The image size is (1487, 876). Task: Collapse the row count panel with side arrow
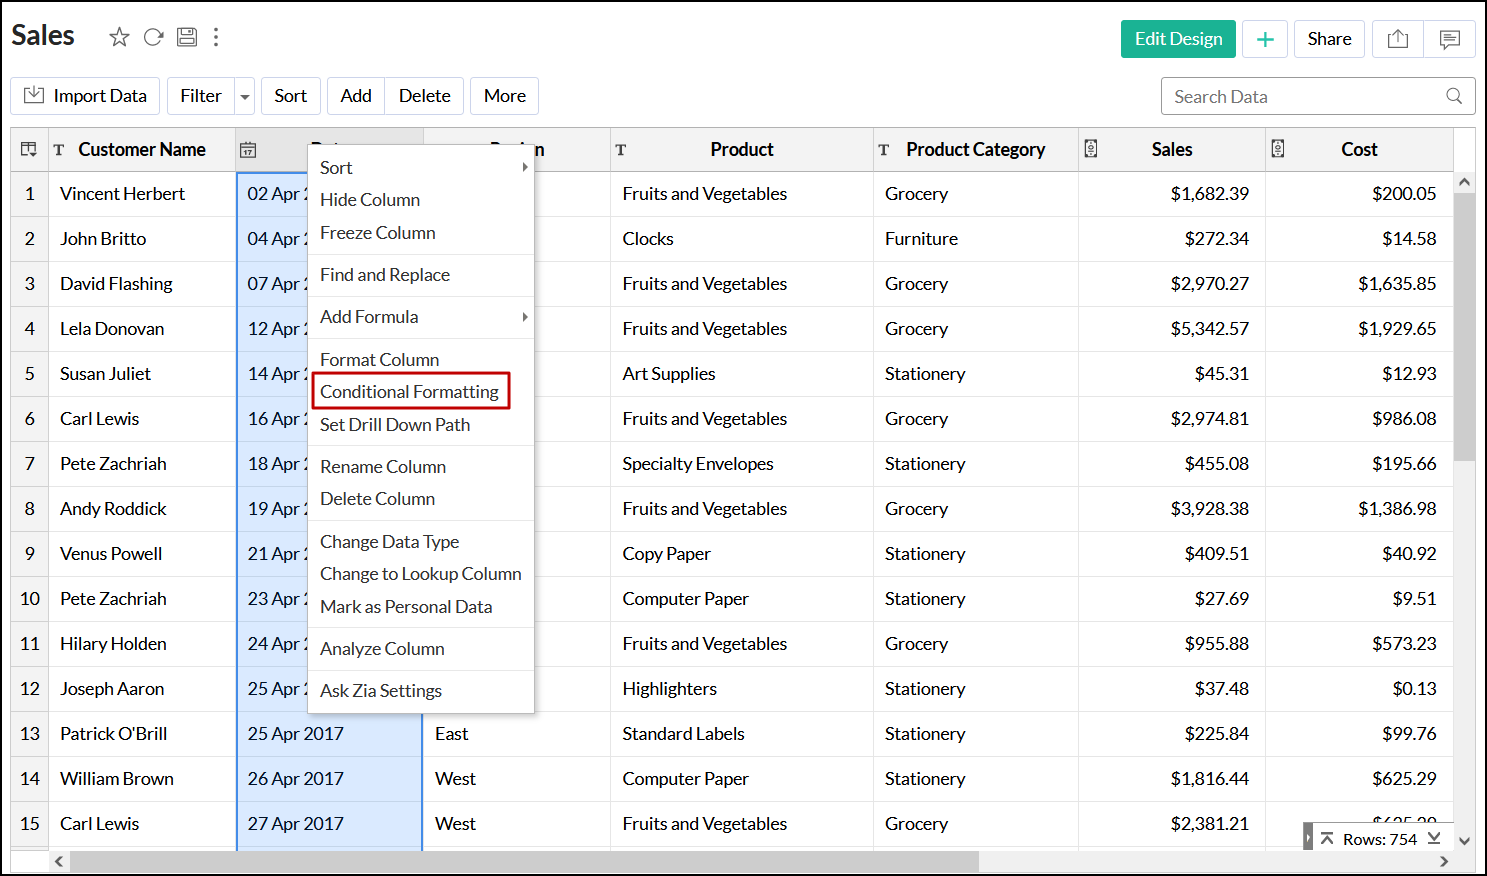1308,838
